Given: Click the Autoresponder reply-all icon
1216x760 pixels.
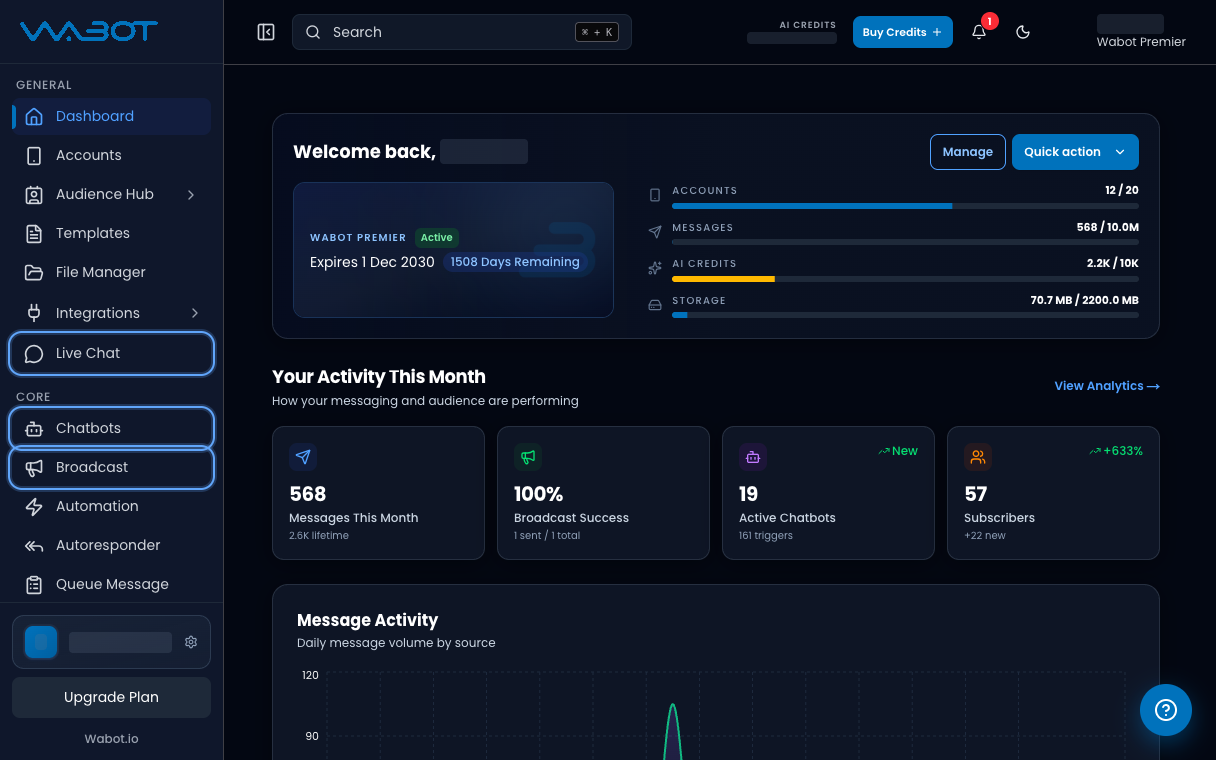Looking at the screenshot, I should (34, 545).
